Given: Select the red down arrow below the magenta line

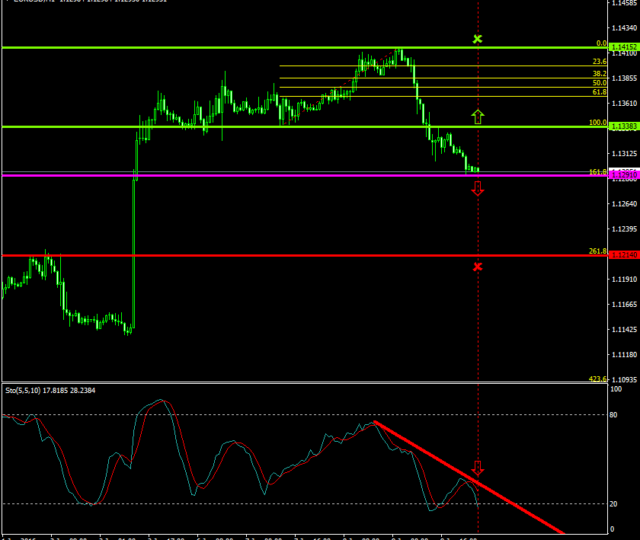Looking at the screenshot, I should click(x=478, y=188).
